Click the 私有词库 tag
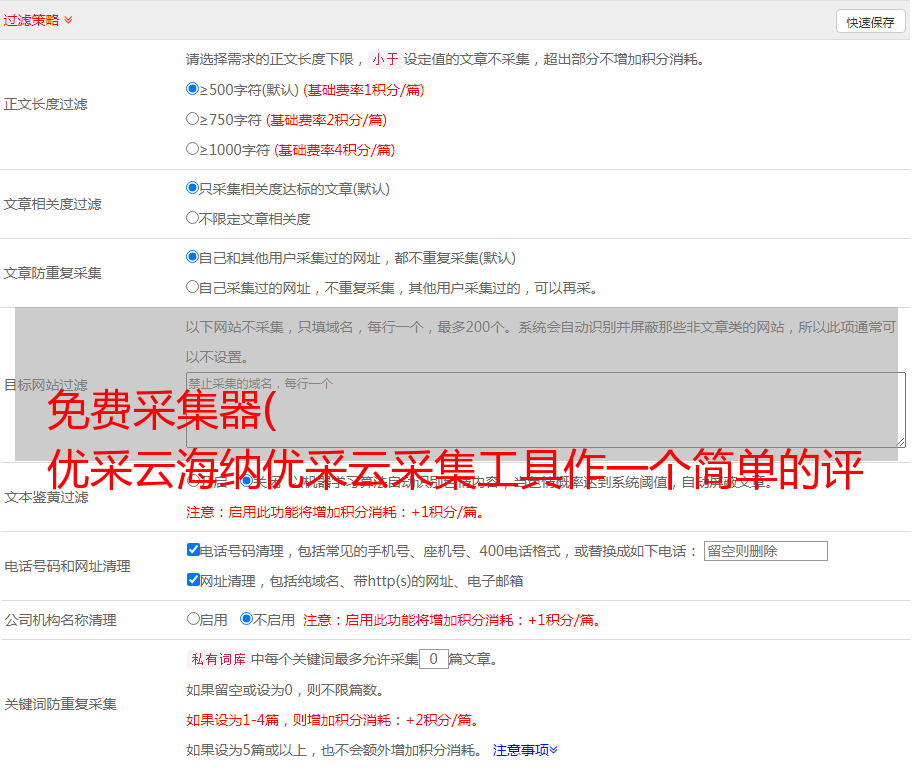 (x=219, y=659)
